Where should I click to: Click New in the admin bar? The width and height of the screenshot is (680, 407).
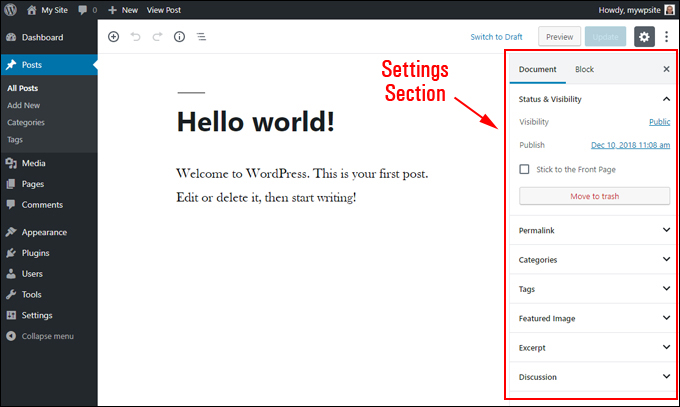(x=123, y=10)
